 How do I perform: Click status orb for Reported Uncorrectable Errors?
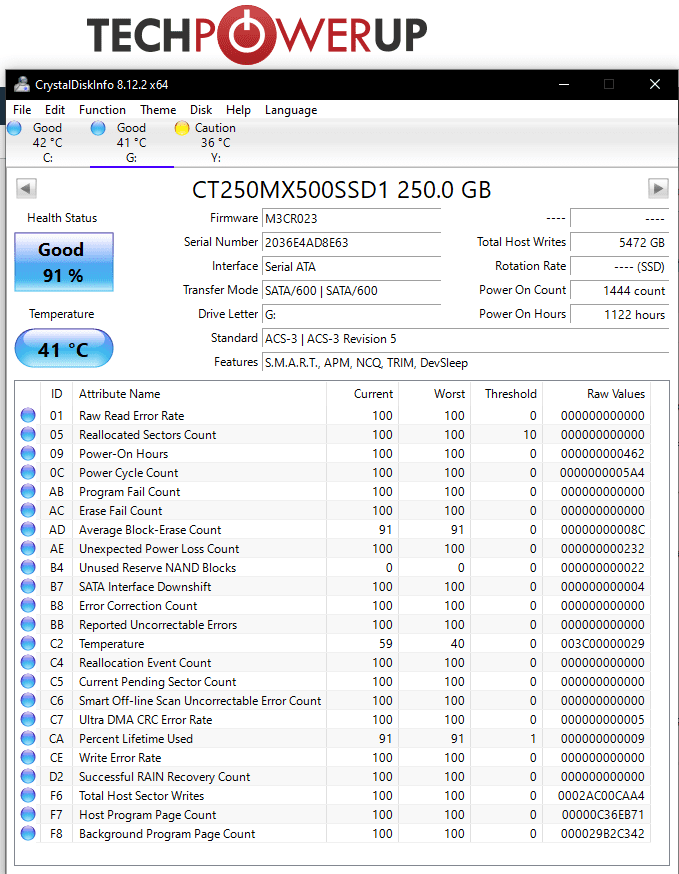point(28,624)
